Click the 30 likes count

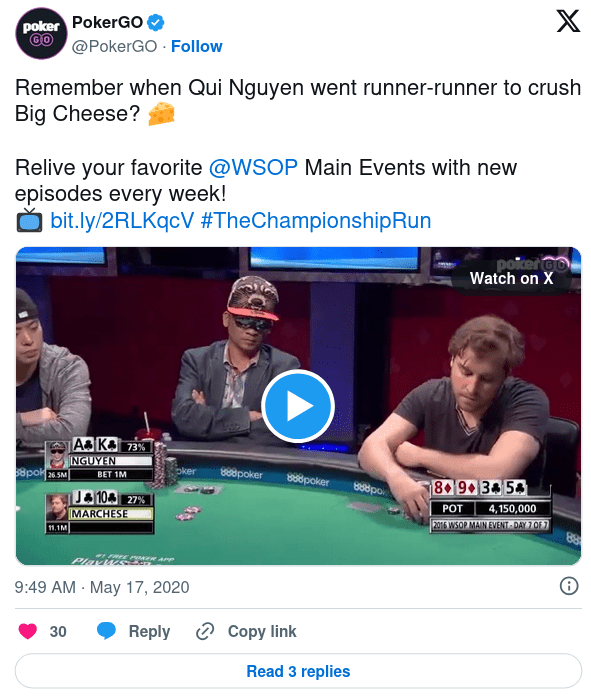(58, 631)
